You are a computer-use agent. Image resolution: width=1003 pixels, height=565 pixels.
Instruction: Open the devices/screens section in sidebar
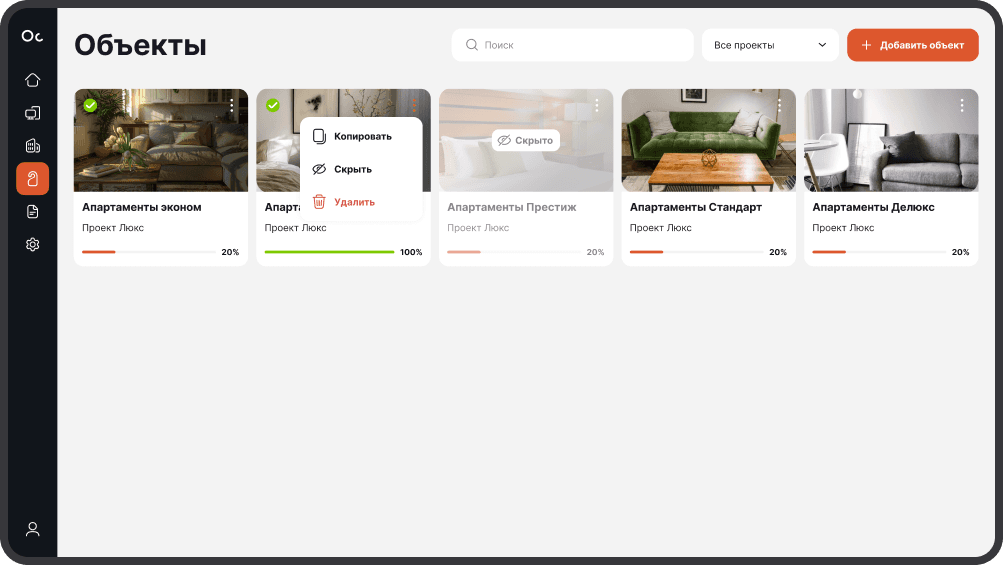tap(32, 113)
